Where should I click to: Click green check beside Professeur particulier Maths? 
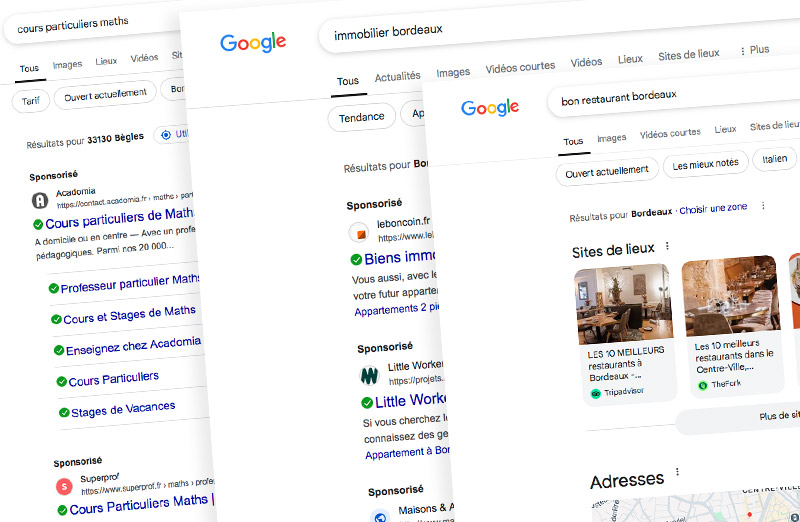(x=54, y=289)
